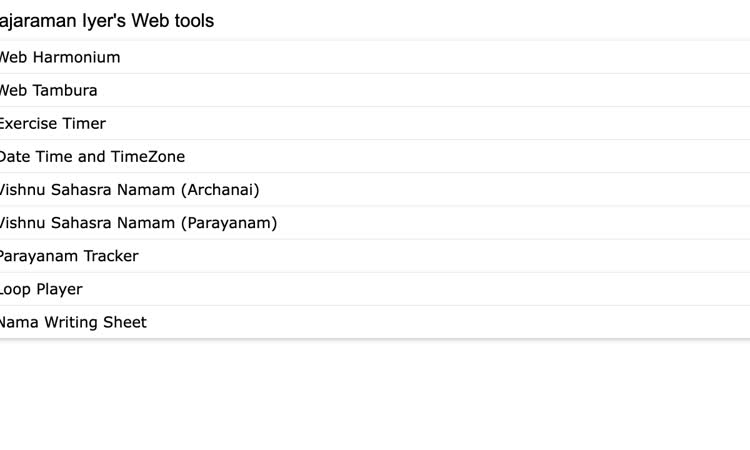Go to Date Time and TimeZone
The image size is (750, 450).
(x=91, y=157)
